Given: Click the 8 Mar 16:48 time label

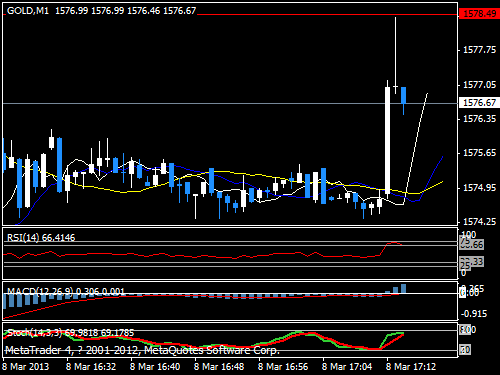Looking at the screenshot, I should pyautogui.click(x=219, y=367).
